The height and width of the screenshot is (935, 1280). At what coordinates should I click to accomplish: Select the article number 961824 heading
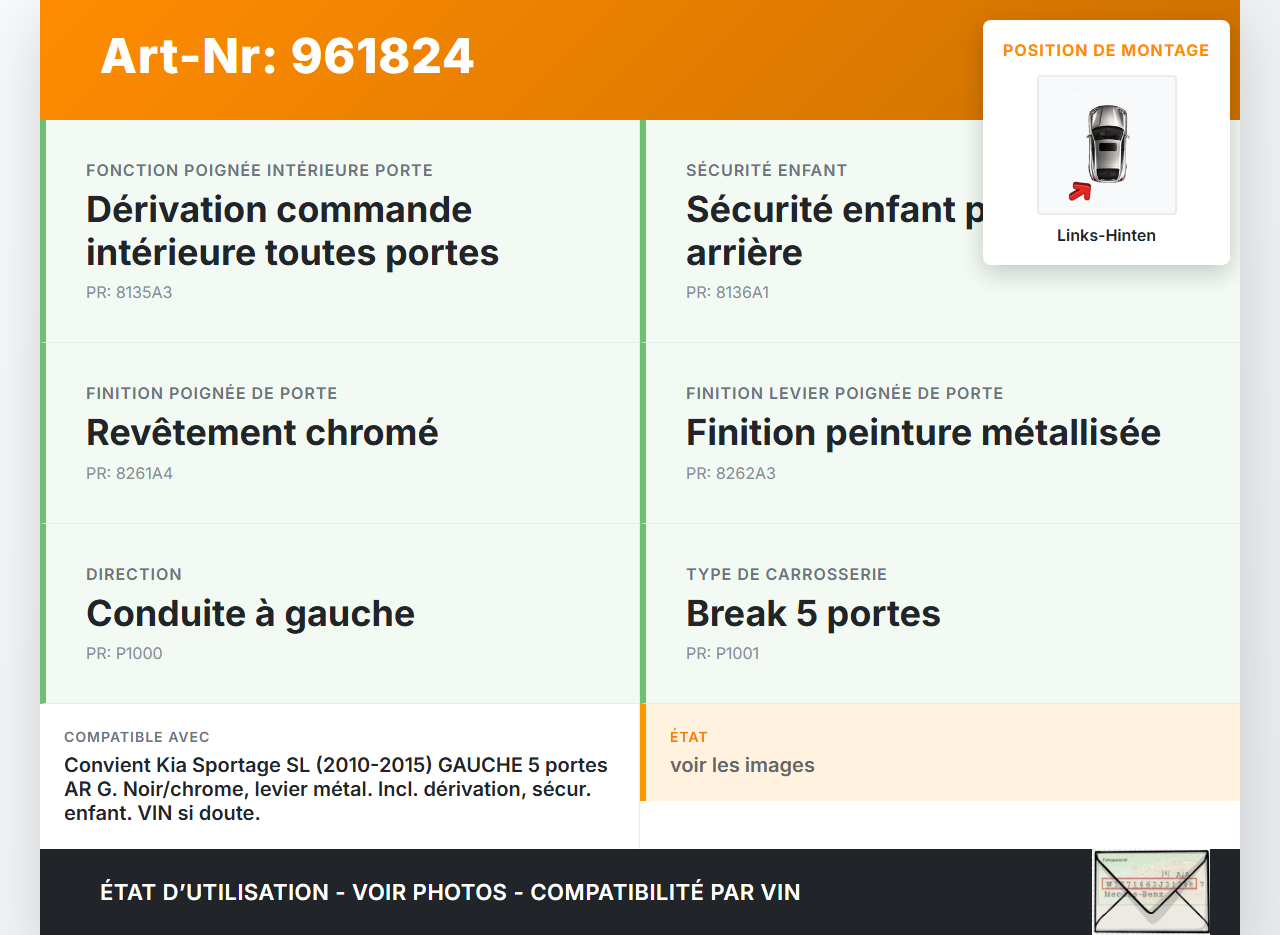pos(287,56)
